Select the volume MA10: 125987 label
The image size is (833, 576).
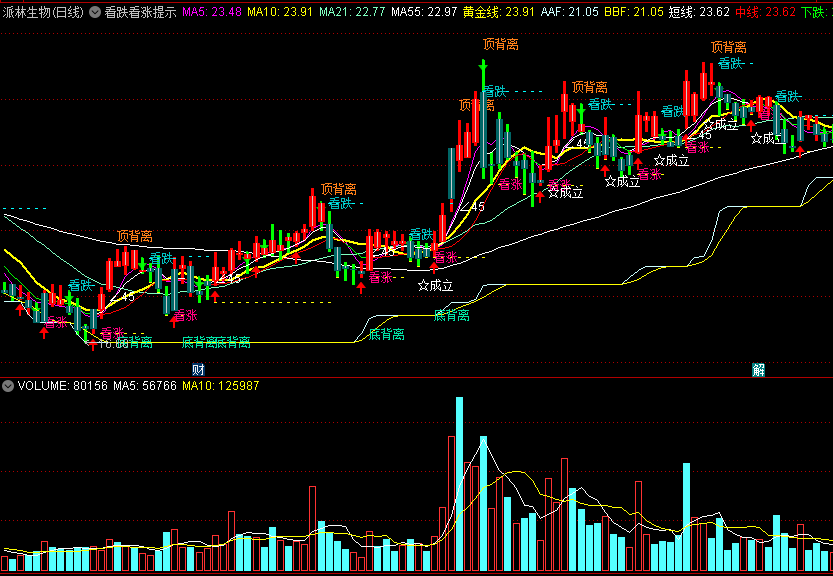220,386
